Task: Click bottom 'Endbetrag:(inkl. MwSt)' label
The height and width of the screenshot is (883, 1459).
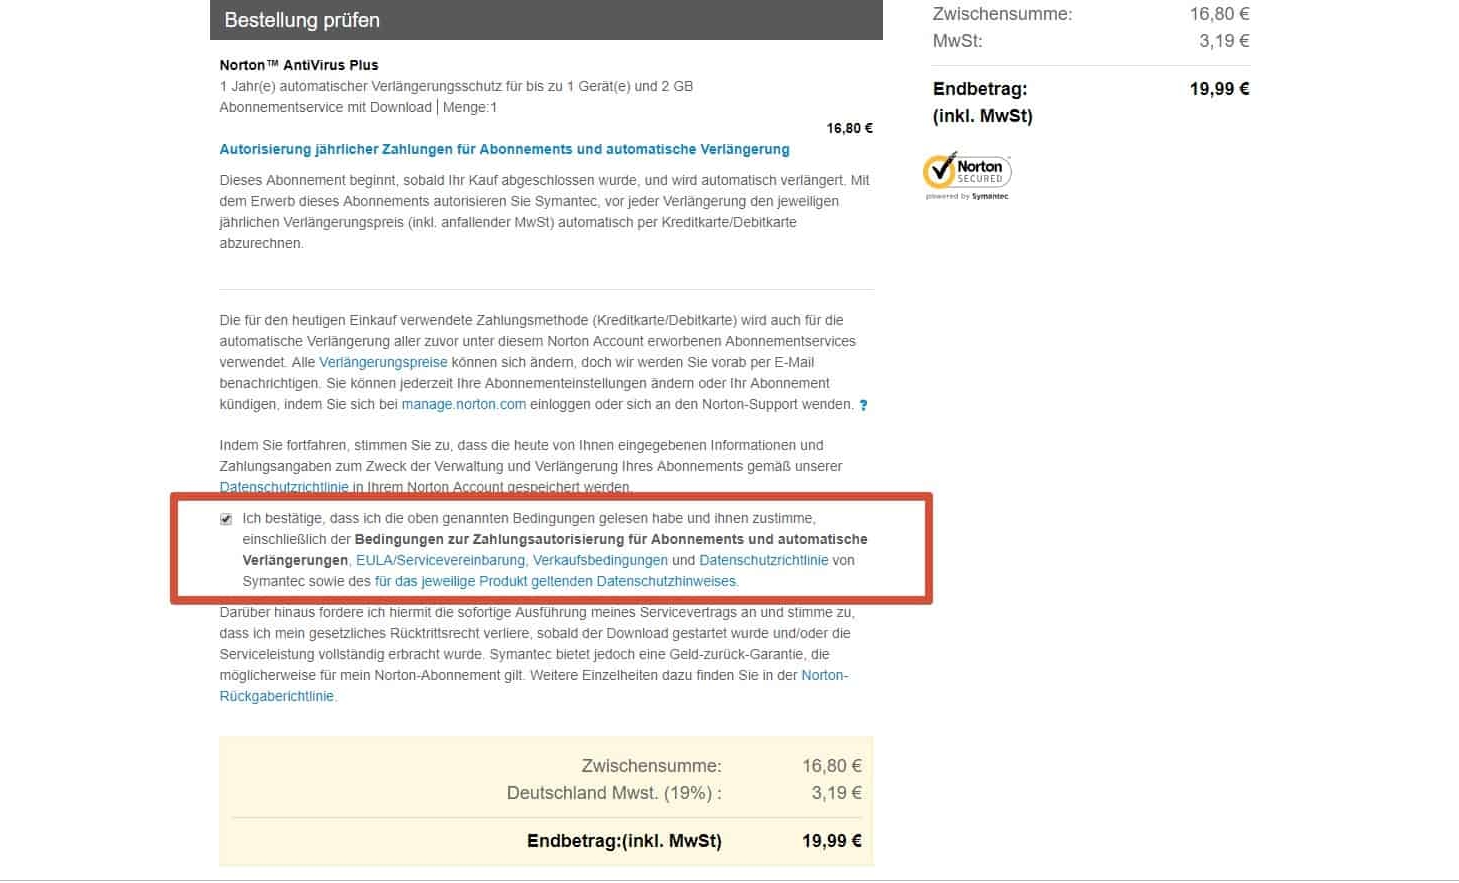Action: [x=624, y=841]
